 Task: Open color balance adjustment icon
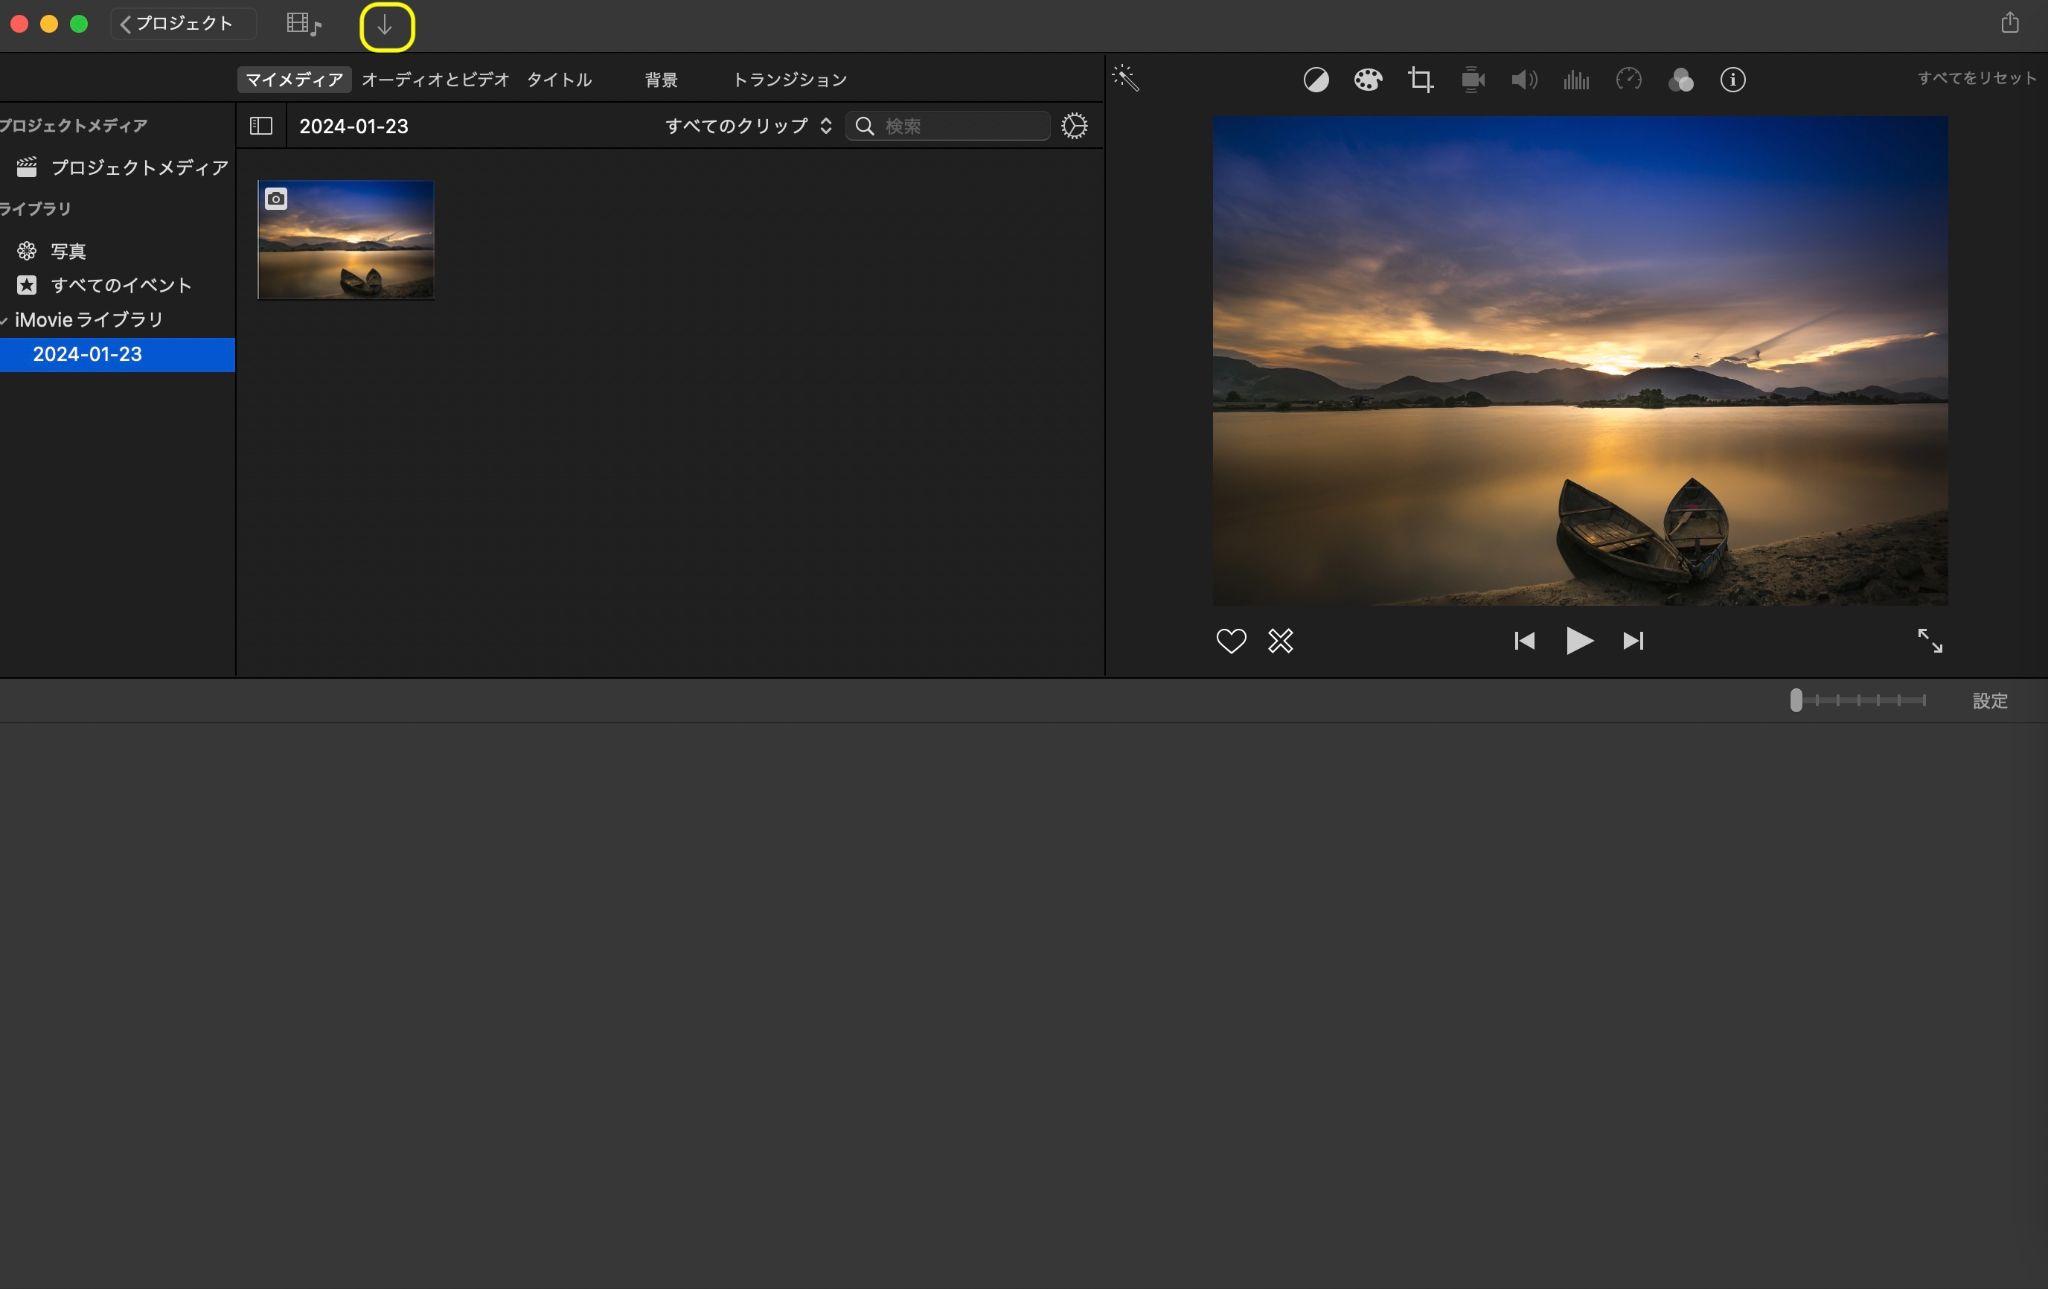1316,80
